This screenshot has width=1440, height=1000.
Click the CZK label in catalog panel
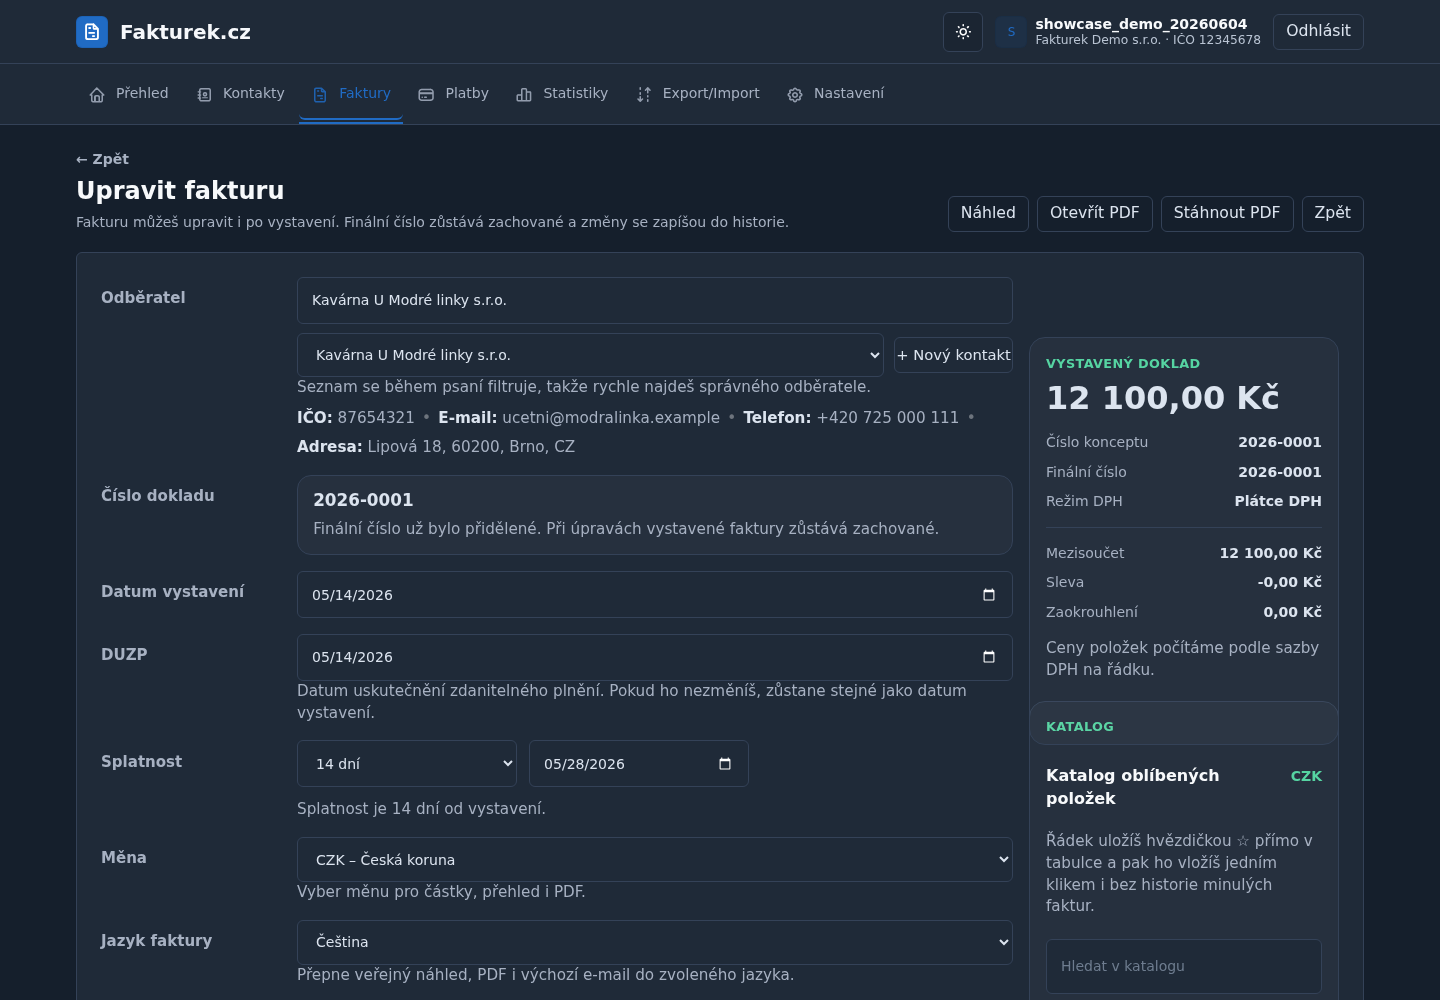click(x=1306, y=776)
